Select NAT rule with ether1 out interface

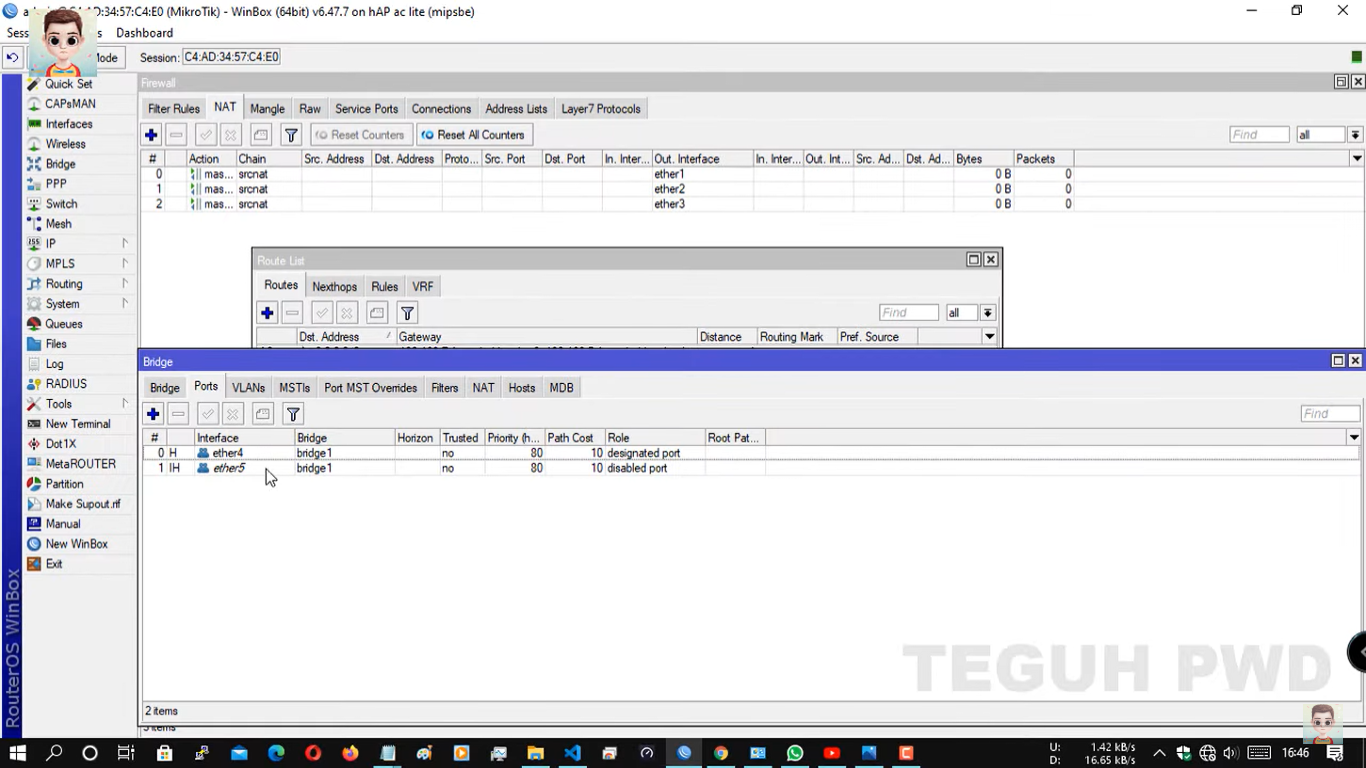752,174
